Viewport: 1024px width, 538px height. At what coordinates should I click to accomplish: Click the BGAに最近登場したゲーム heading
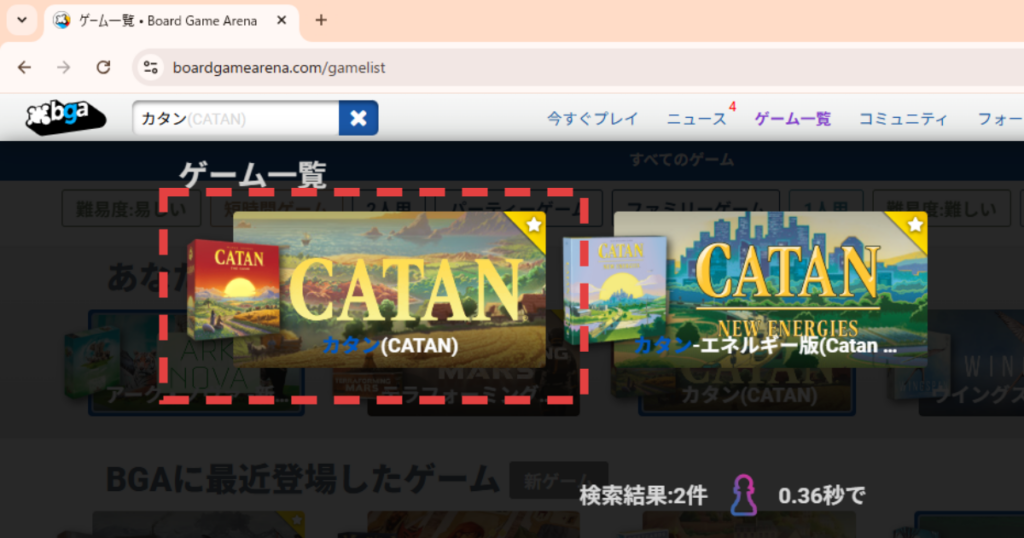point(302,480)
